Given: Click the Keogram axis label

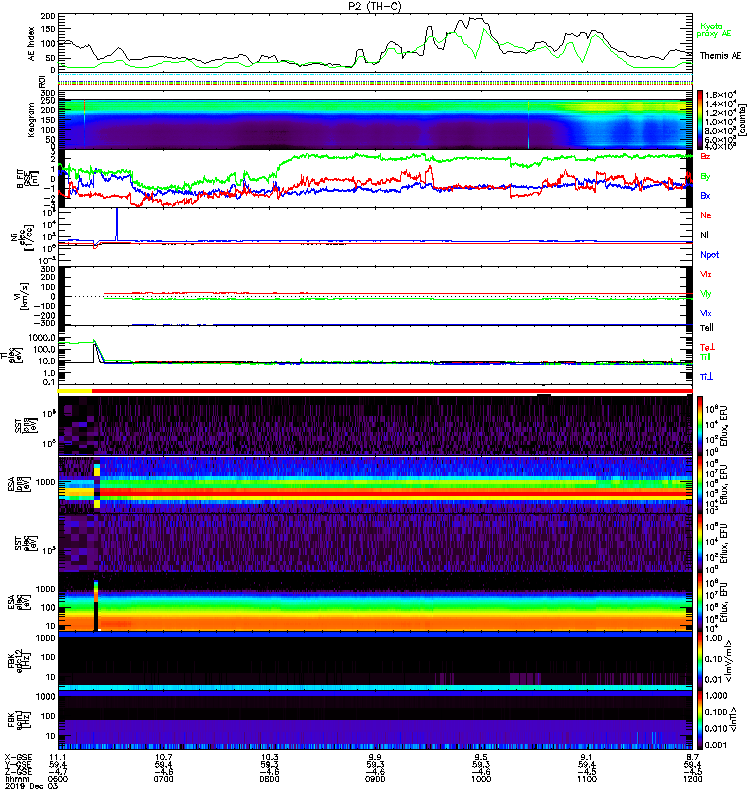Looking at the screenshot, I should pos(31,120).
